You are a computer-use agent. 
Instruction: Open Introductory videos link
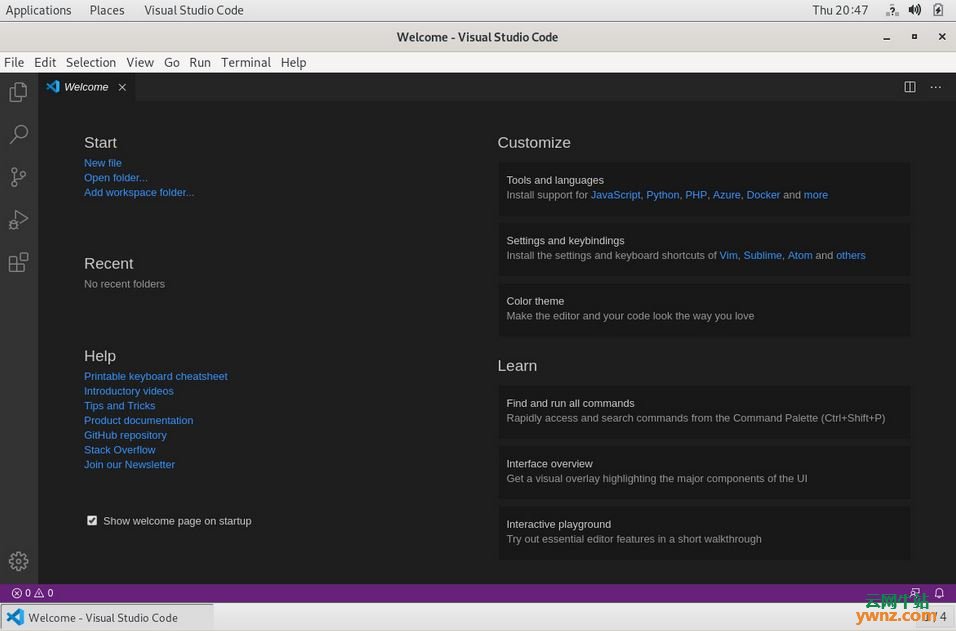(x=129, y=391)
